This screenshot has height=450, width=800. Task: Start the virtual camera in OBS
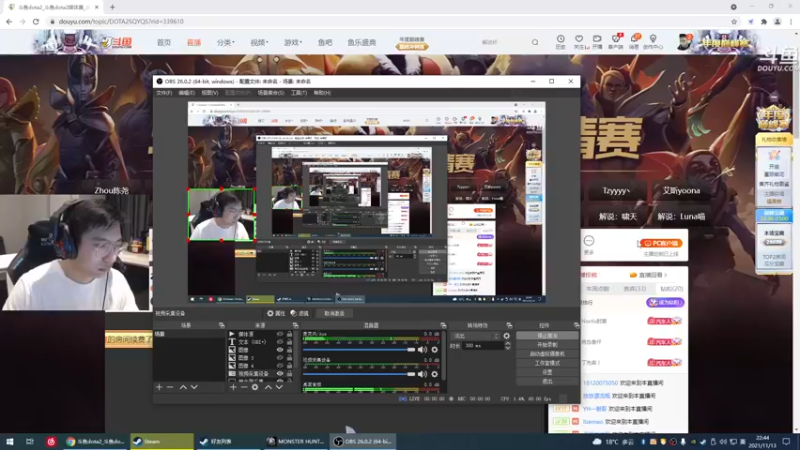(x=547, y=354)
